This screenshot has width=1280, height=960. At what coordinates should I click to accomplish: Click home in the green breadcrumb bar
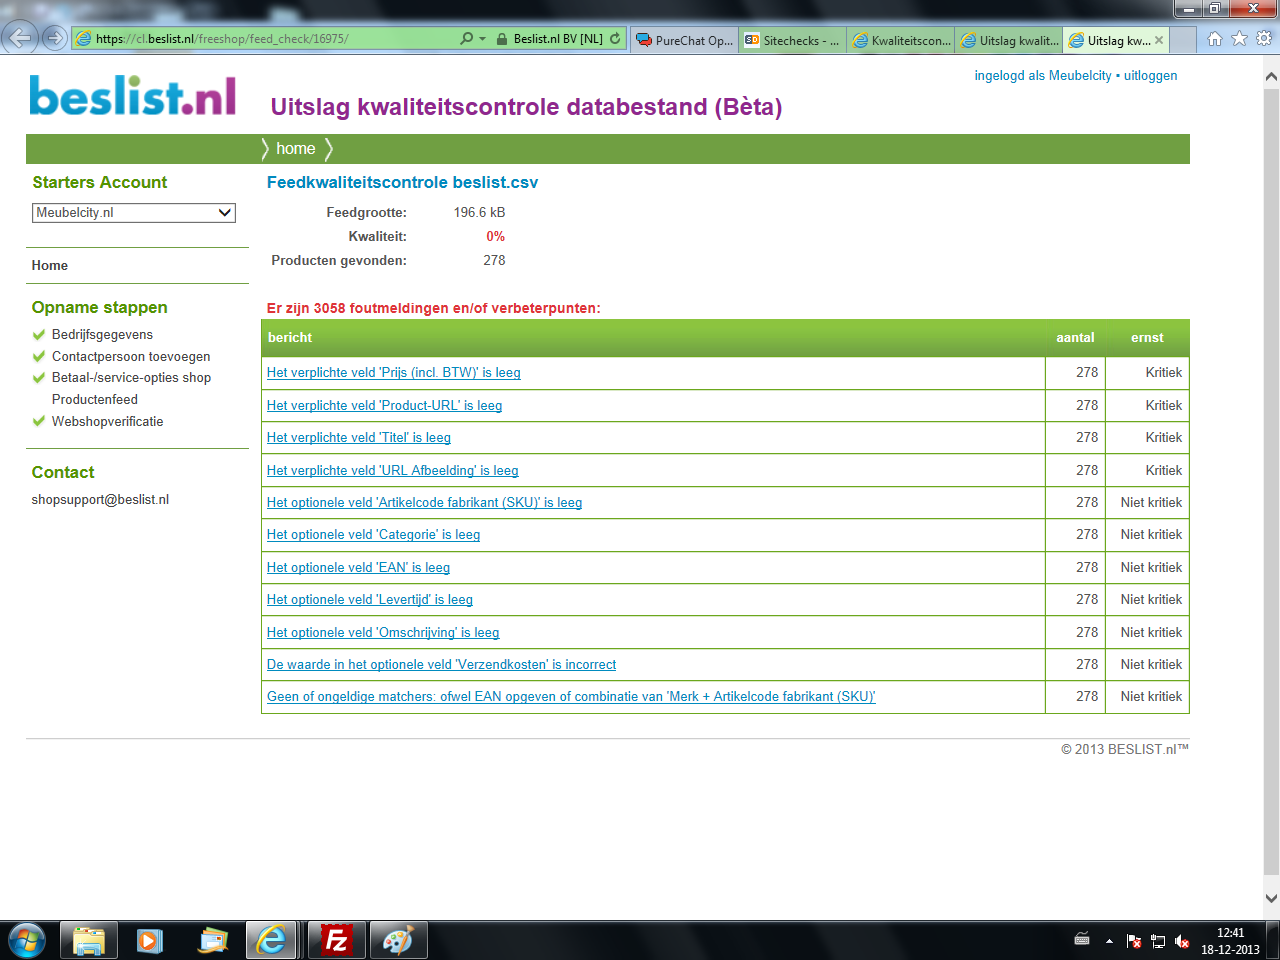tap(295, 149)
